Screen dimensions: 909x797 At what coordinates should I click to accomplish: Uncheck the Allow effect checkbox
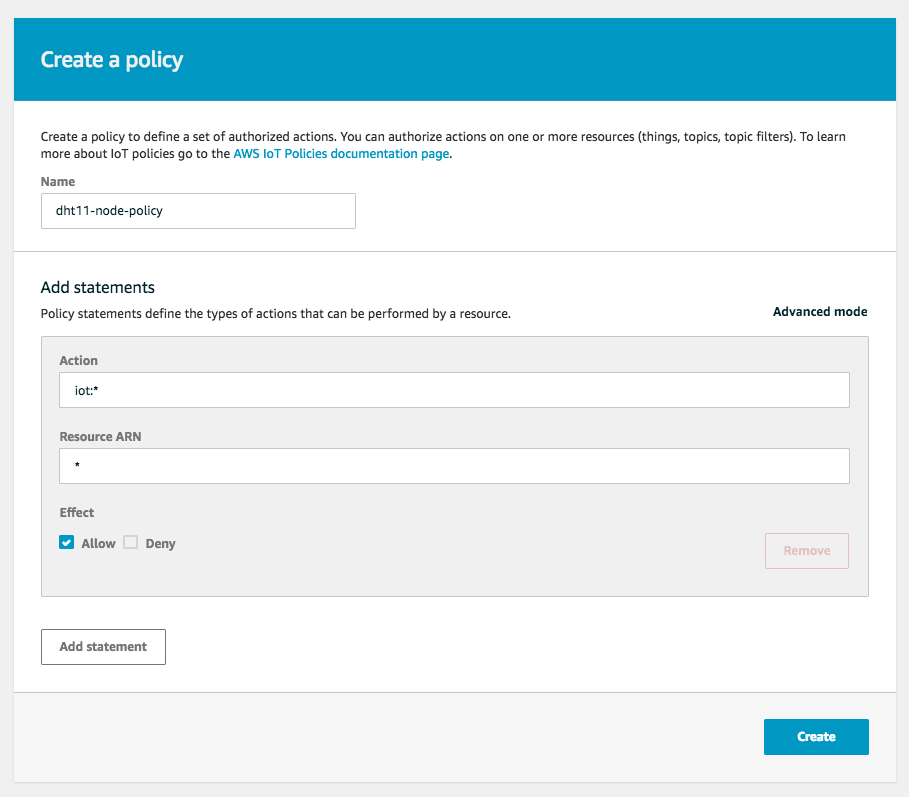(67, 543)
